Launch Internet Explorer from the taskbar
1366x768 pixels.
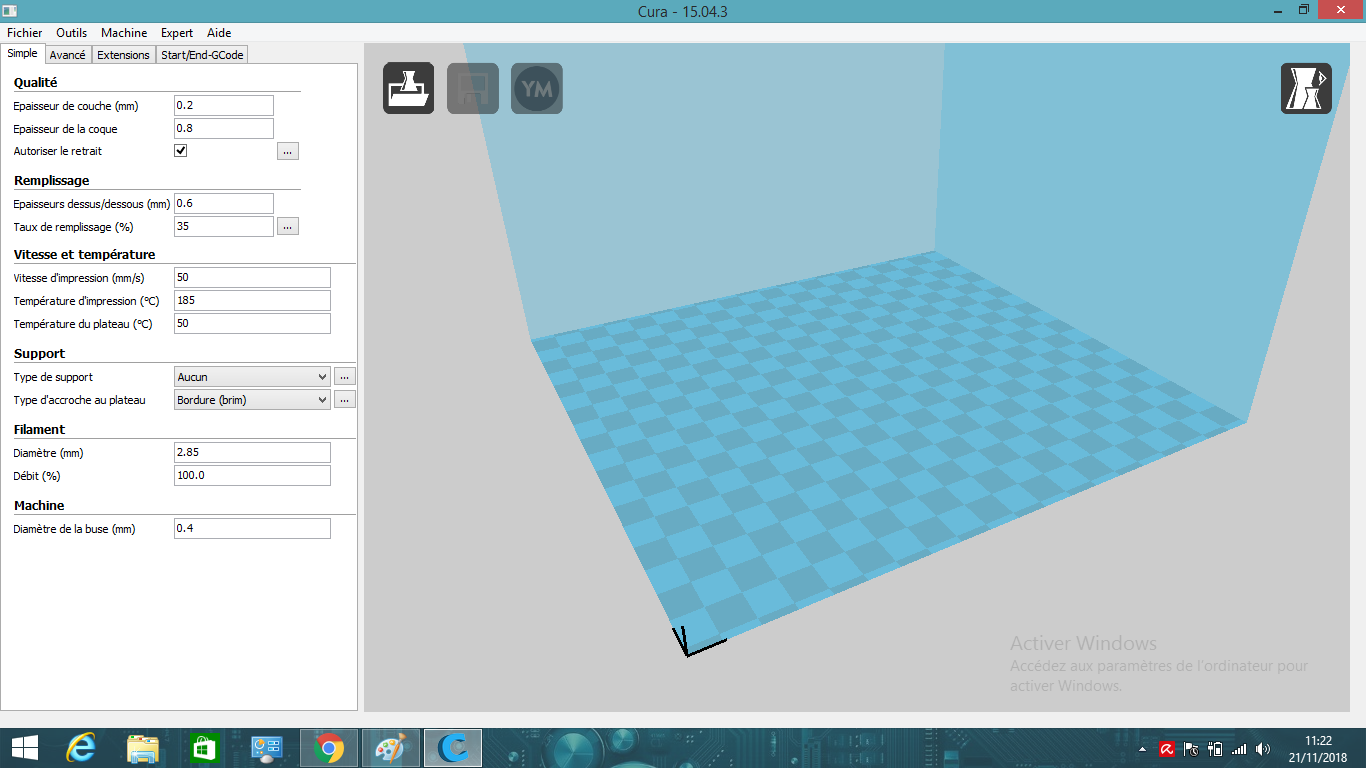[x=81, y=747]
